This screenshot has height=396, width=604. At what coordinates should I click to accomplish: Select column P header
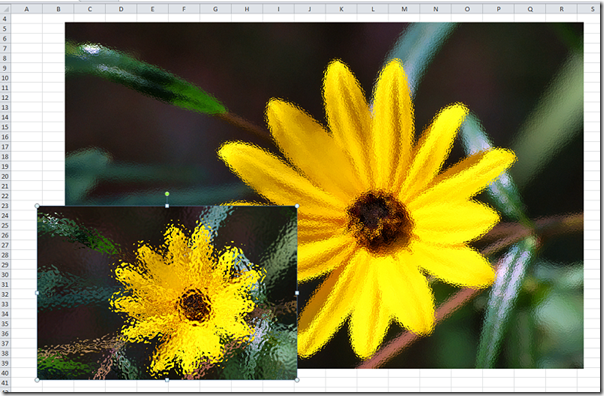coord(498,9)
